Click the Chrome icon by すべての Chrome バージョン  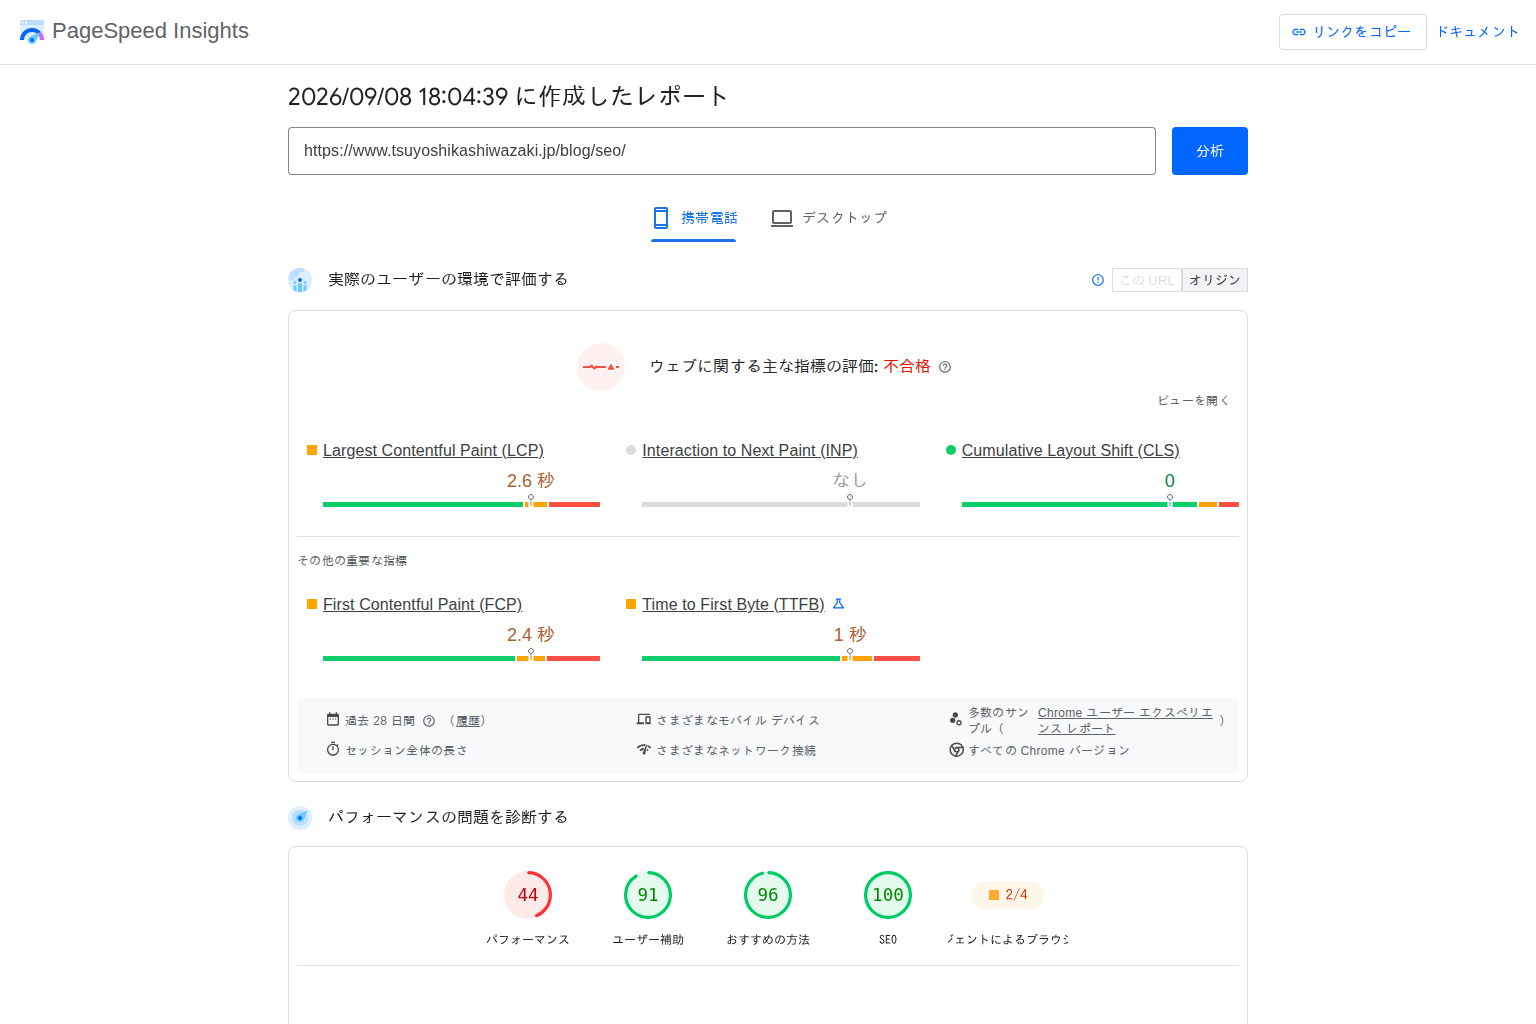point(956,750)
